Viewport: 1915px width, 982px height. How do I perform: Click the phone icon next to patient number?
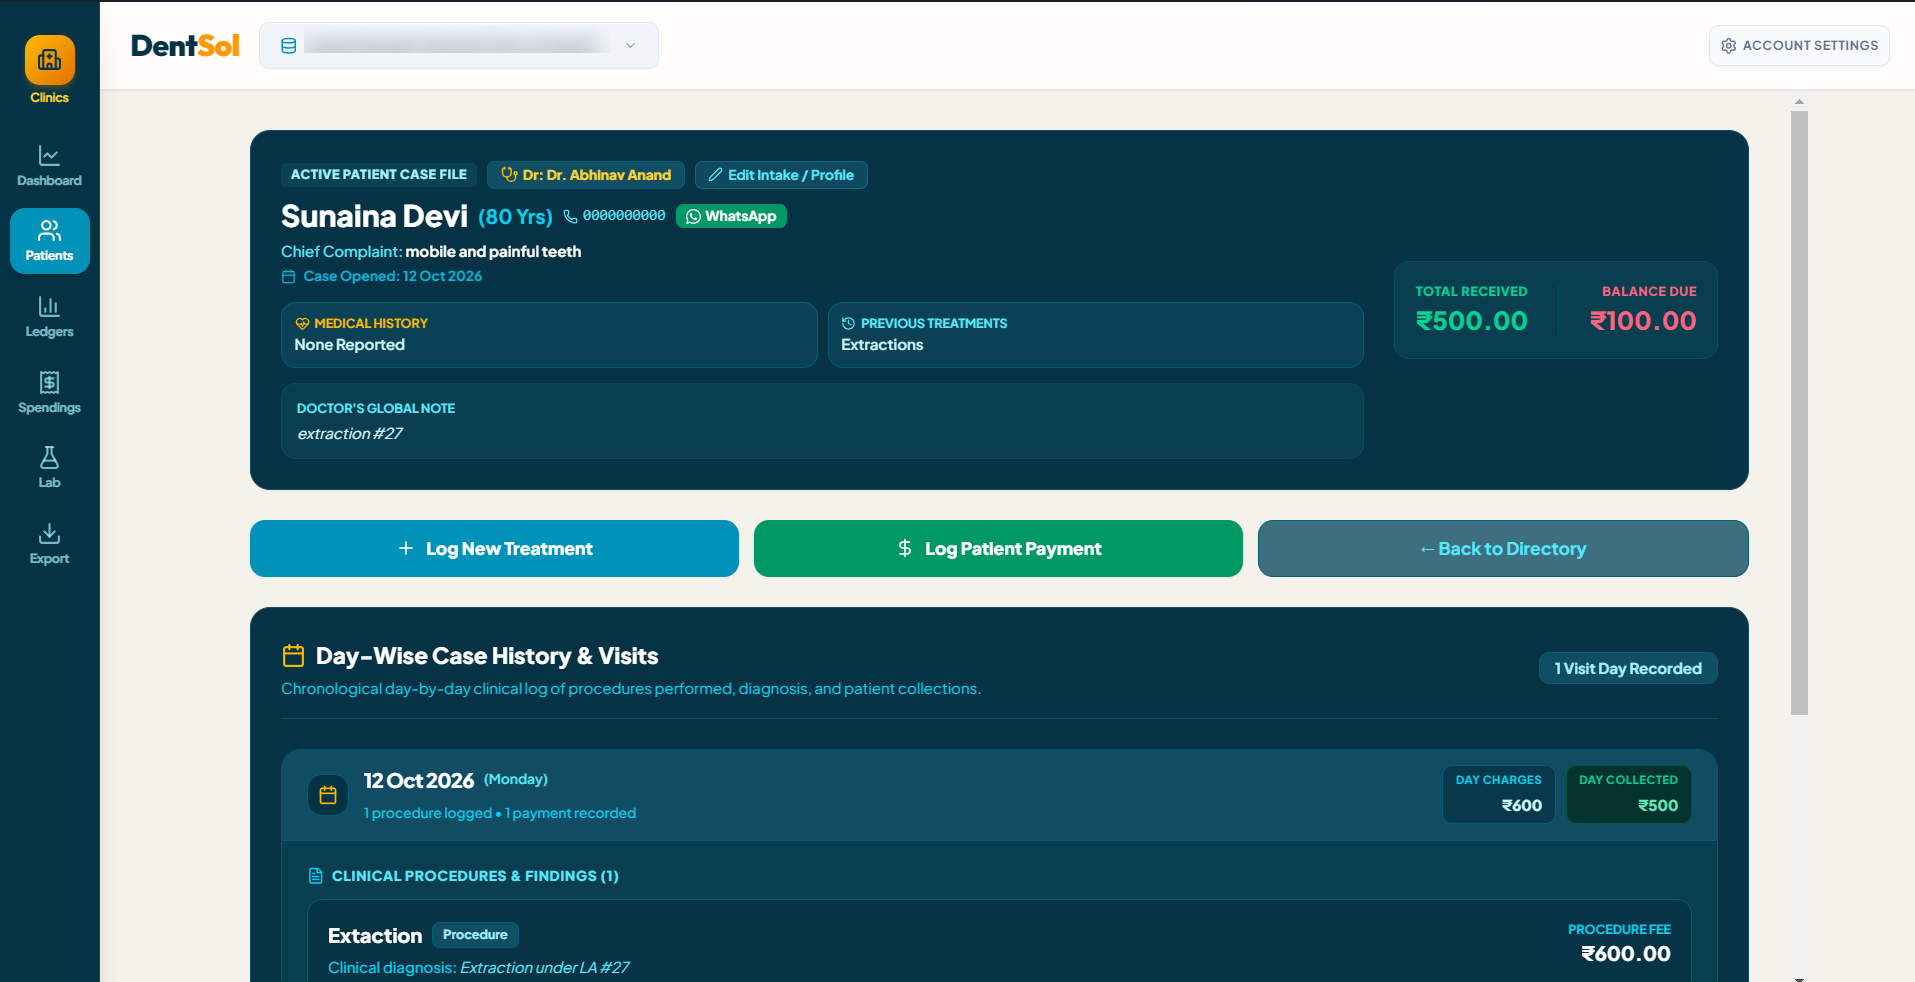[x=571, y=216]
